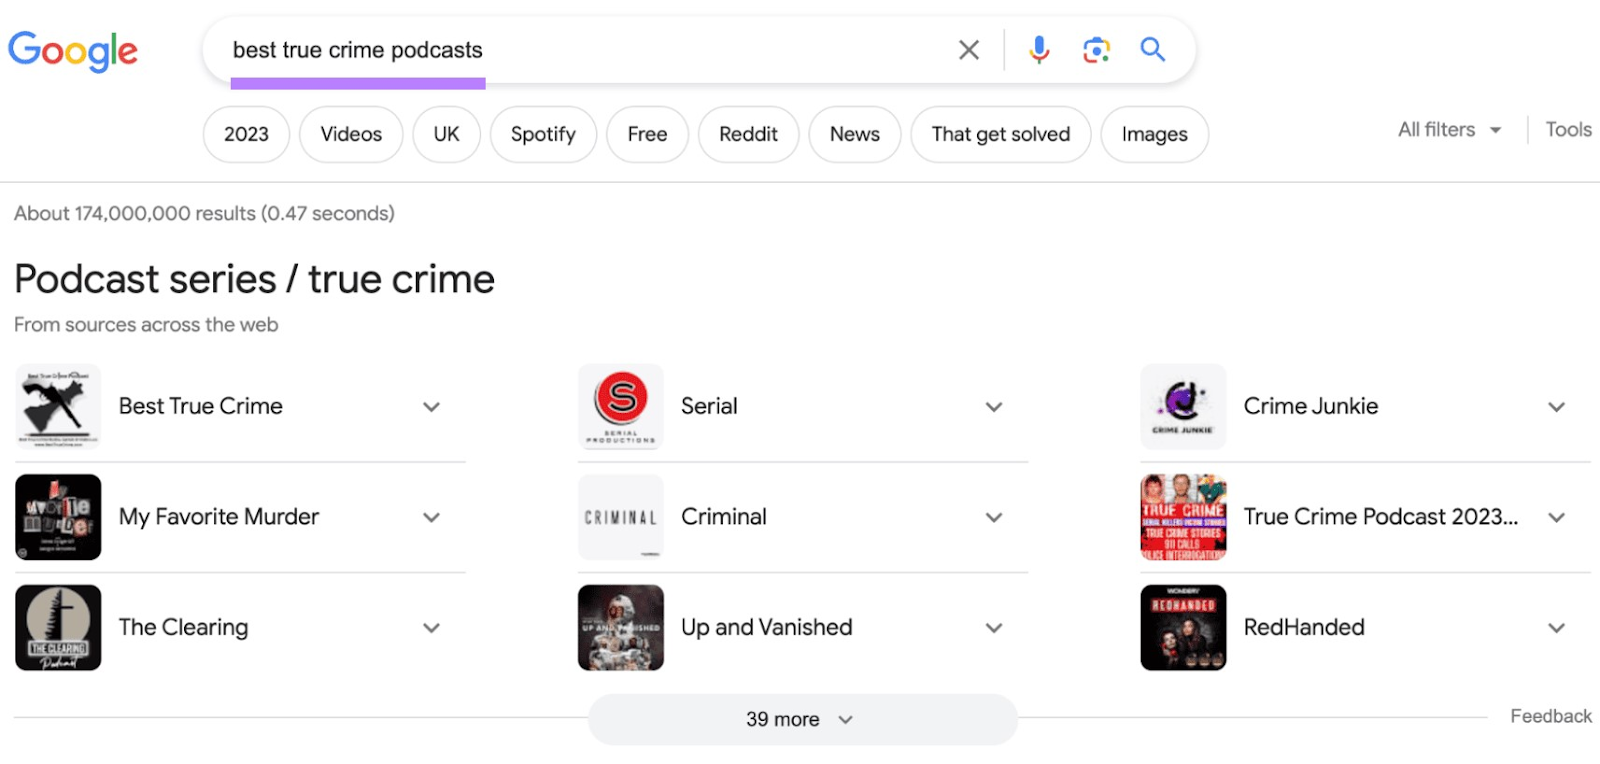The image size is (1600, 764).
Task: Click the search magnifier icon
Action: (1153, 49)
